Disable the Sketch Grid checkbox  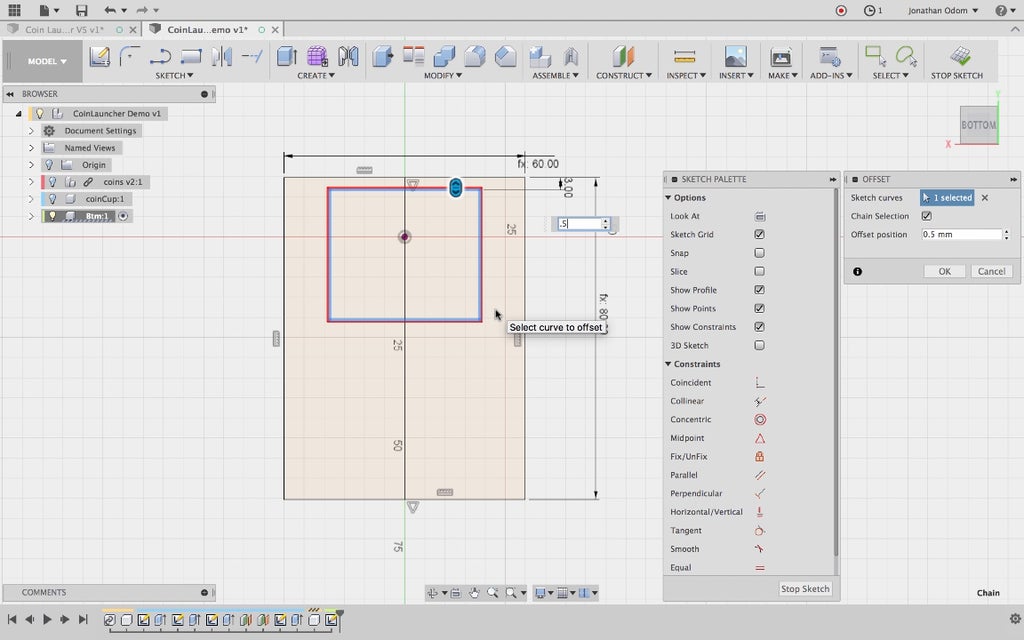click(x=759, y=235)
